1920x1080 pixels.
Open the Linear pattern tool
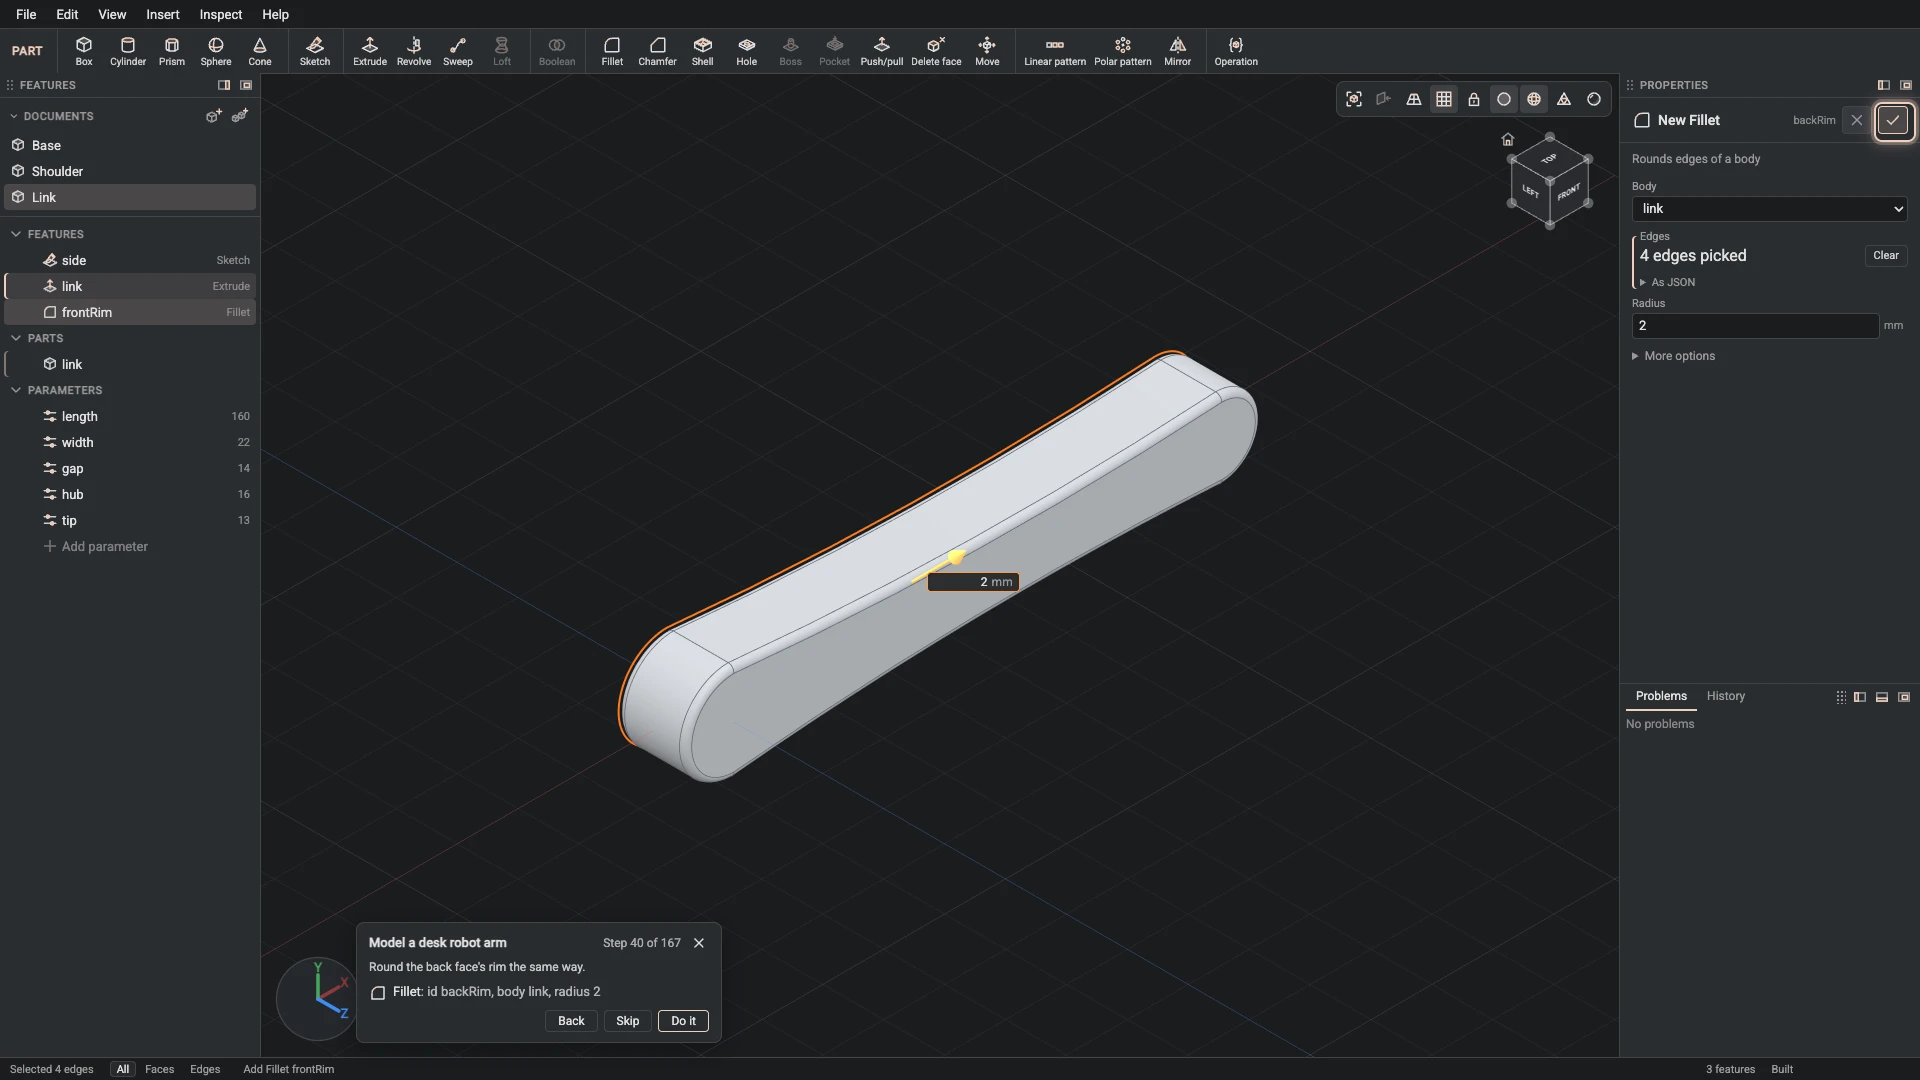click(x=1055, y=51)
